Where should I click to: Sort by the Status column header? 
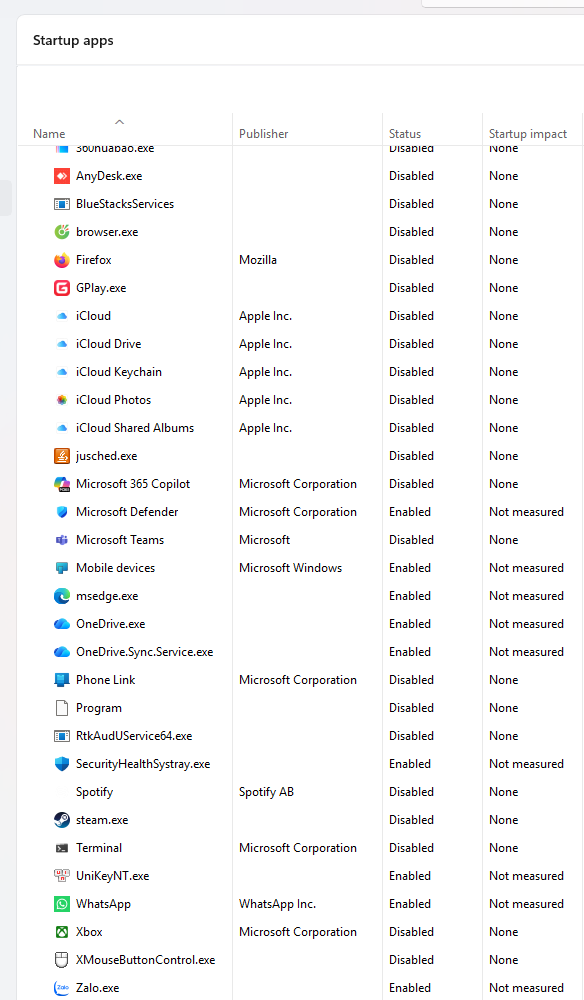tap(405, 134)
